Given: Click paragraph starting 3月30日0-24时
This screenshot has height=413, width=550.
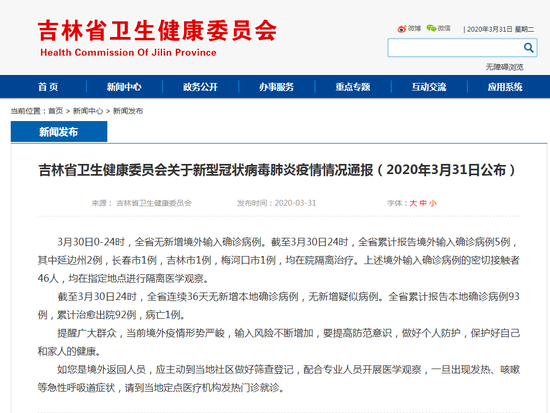Looking at the screenshot, I should pos(279,260).
